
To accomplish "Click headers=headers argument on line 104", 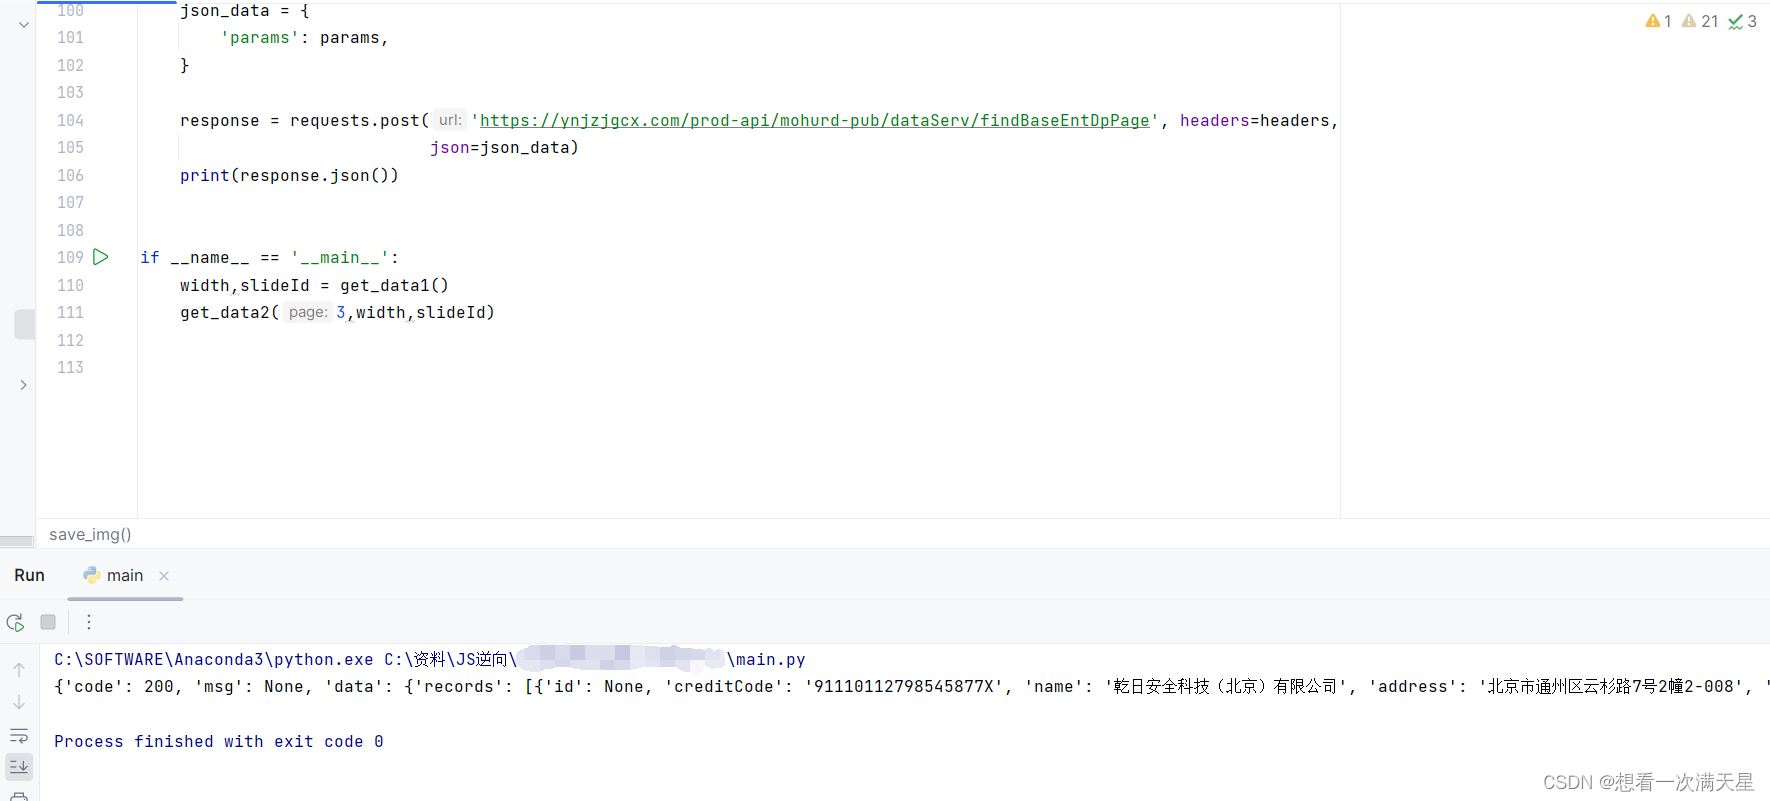I will [x=1254, y=120].
